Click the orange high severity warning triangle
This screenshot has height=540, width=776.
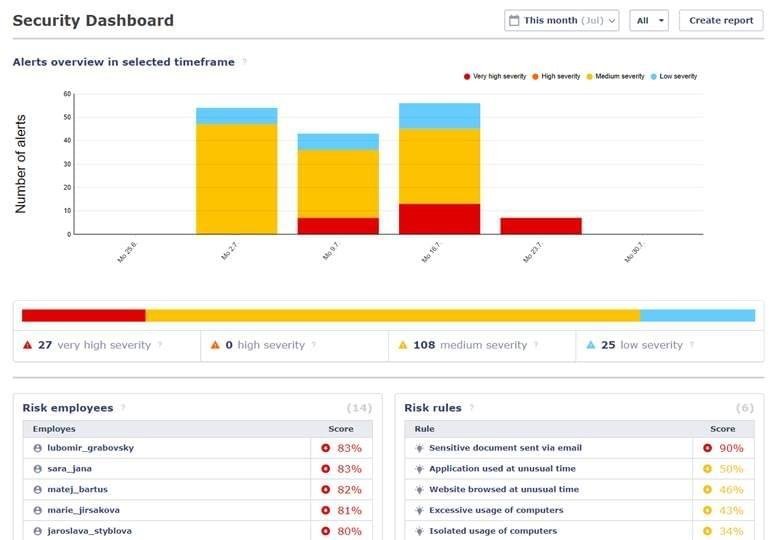215,345
